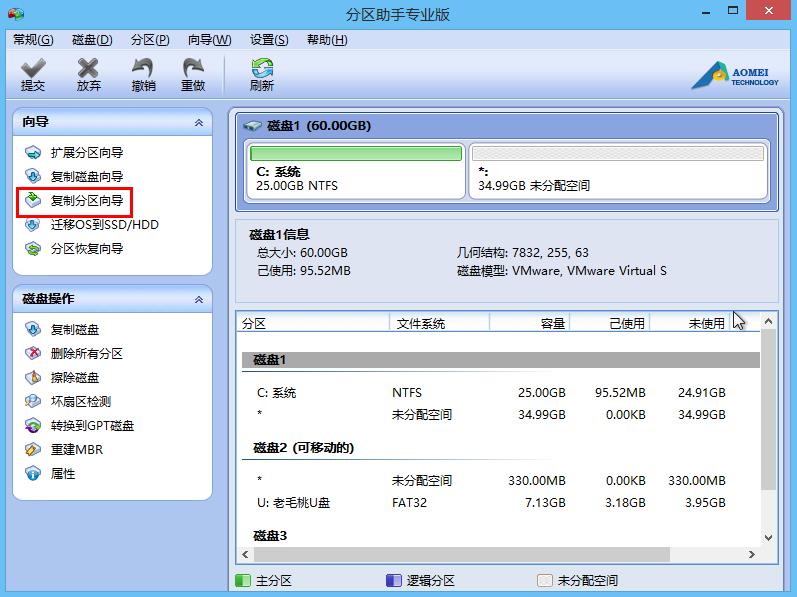This screenshot has width=797, height=597.
Task: Close the 分区助手专业版 window
Action: click(769, 11)
